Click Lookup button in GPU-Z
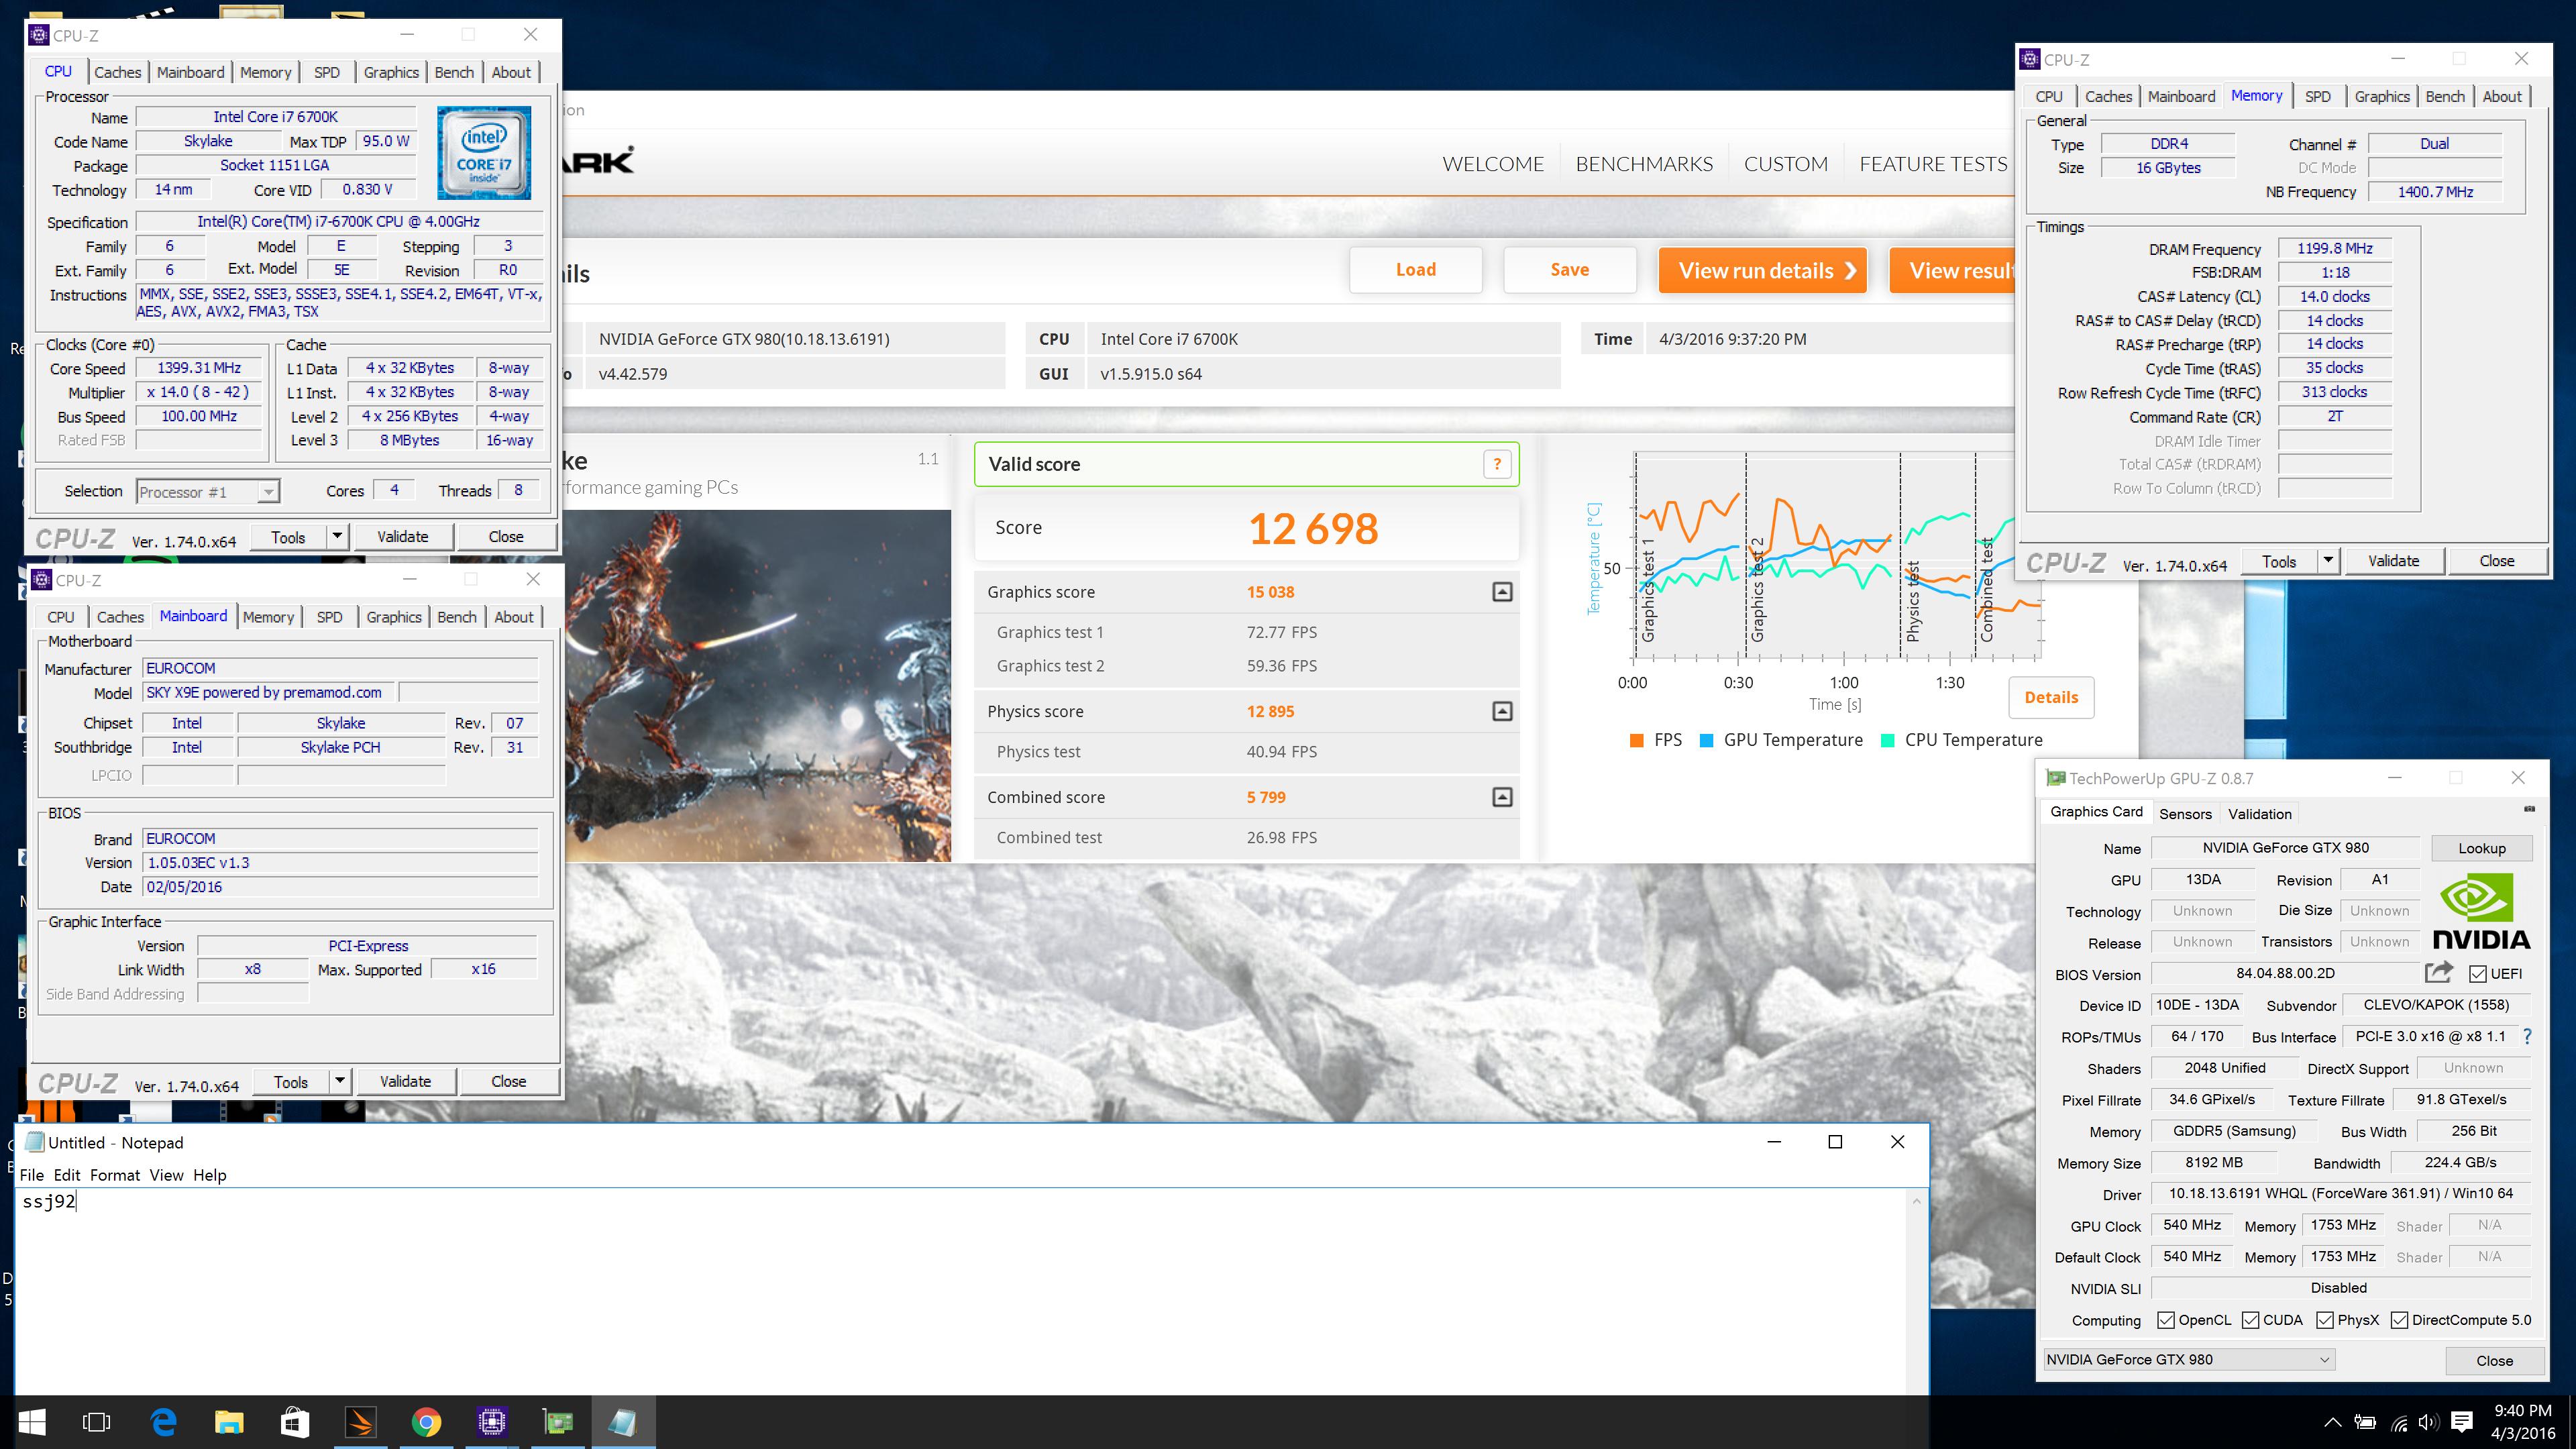The width and height of the screenshot is (2576, 1449). pyautogui.click(x=2481, y=848)
